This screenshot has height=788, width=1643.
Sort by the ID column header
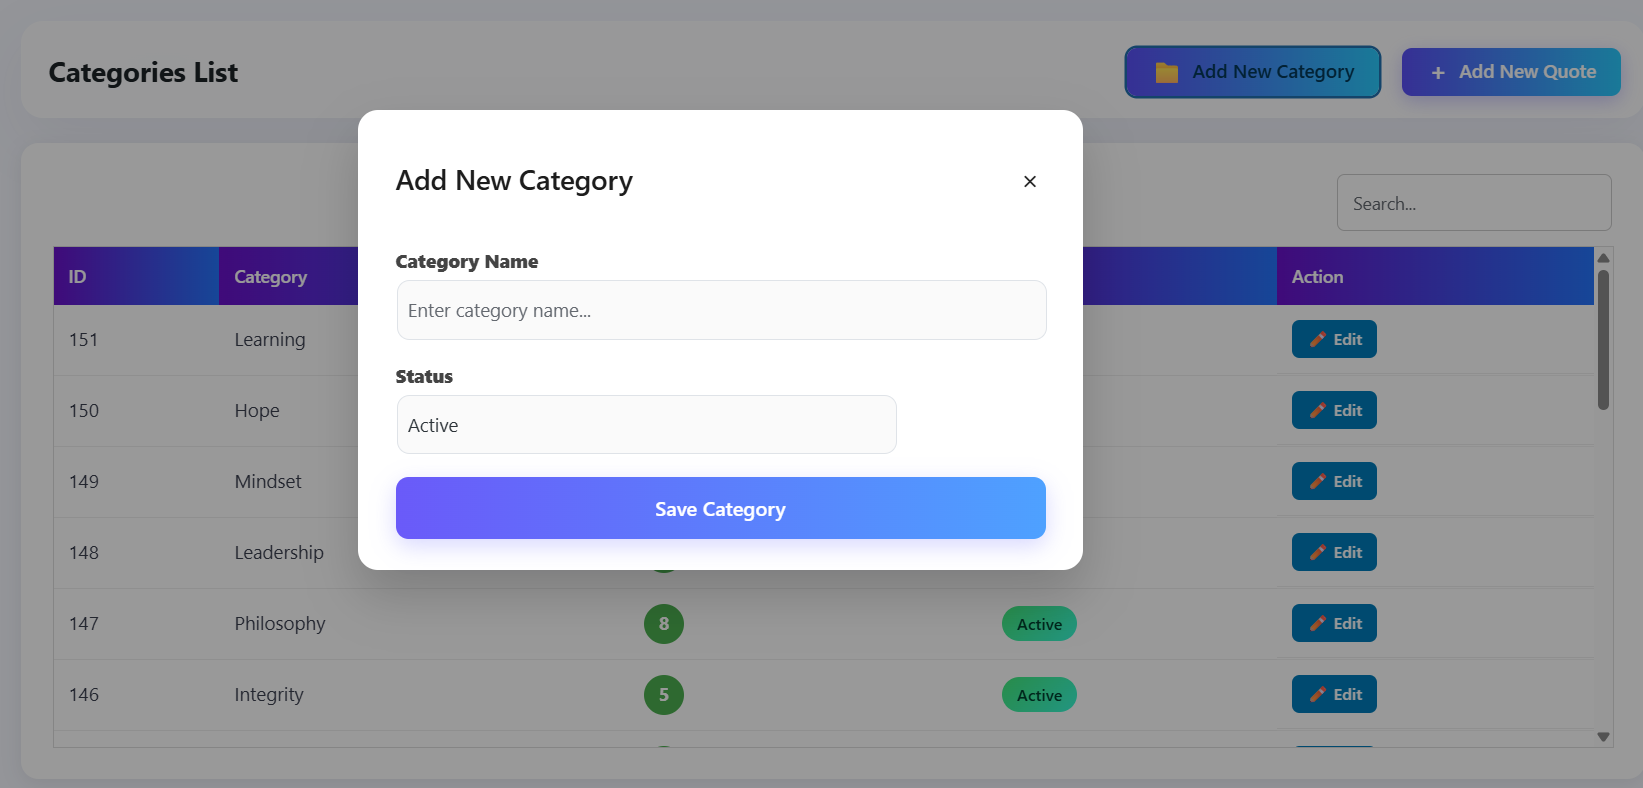(x=78, y=277)
